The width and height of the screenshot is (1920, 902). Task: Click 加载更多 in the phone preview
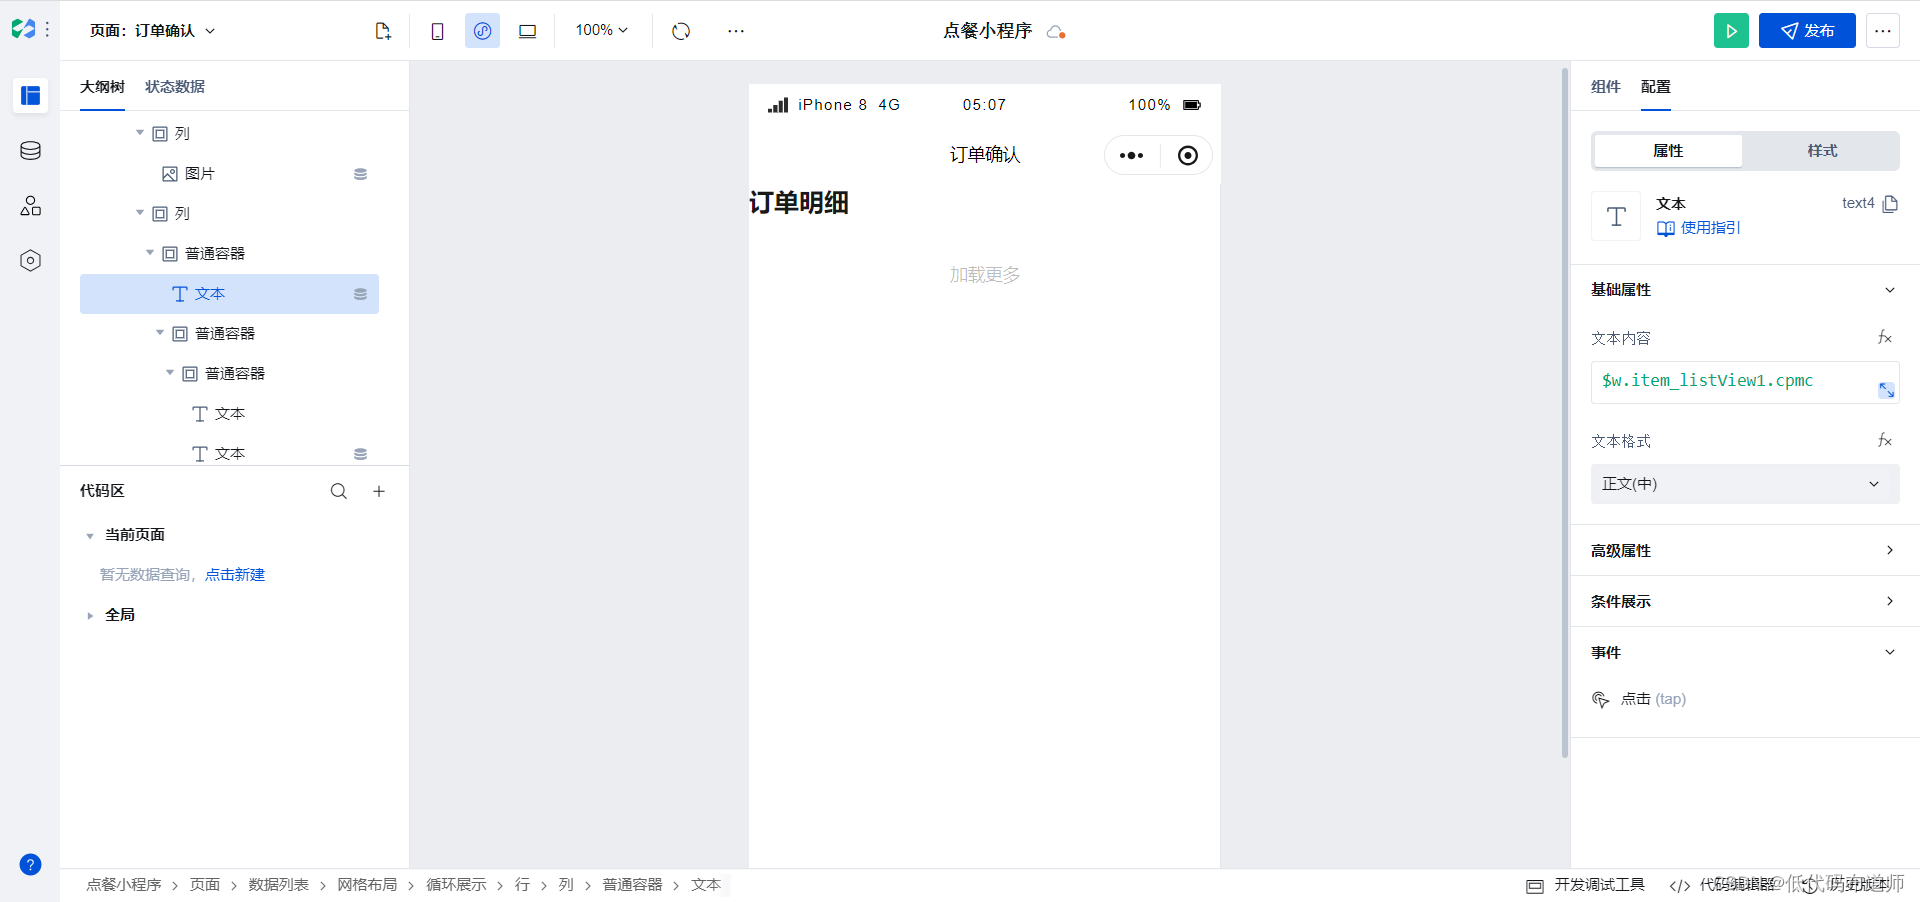(984, 275)
